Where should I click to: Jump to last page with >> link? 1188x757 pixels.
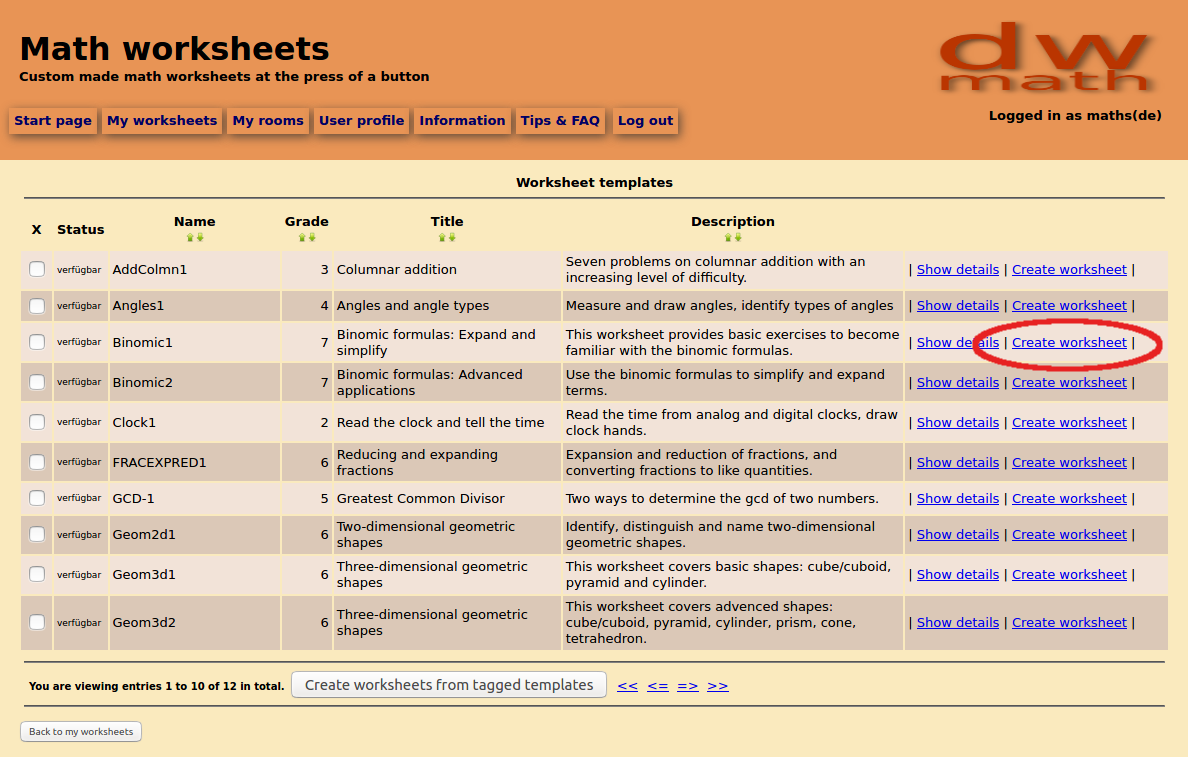click(717, 686)
